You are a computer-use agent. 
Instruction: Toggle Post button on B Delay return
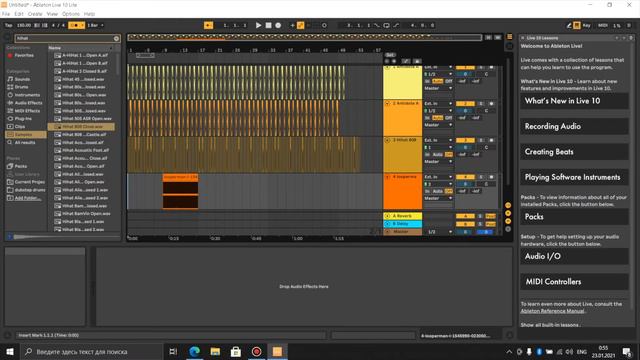click(x=490, y=224)
